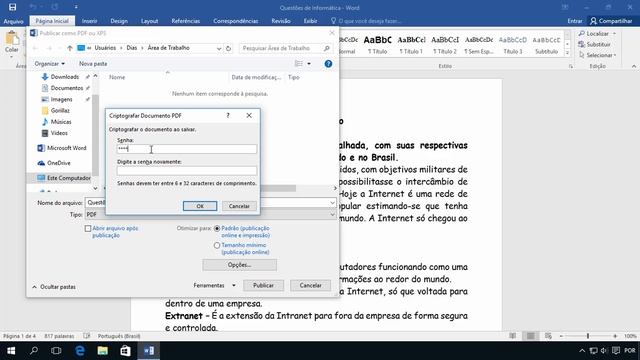Click the Paste (Colar) icon in ribbon

(x=12, y=38)
